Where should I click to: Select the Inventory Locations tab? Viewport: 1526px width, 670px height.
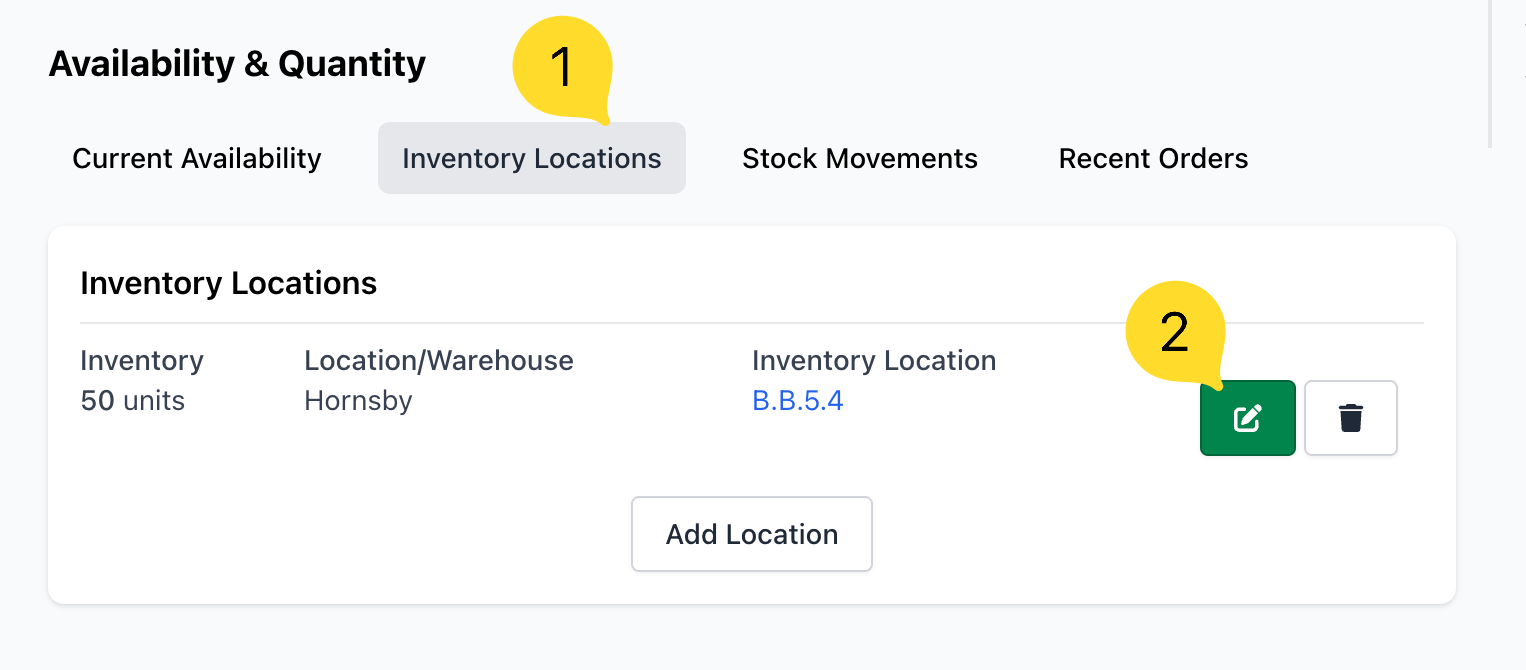(x=531, y=159)
